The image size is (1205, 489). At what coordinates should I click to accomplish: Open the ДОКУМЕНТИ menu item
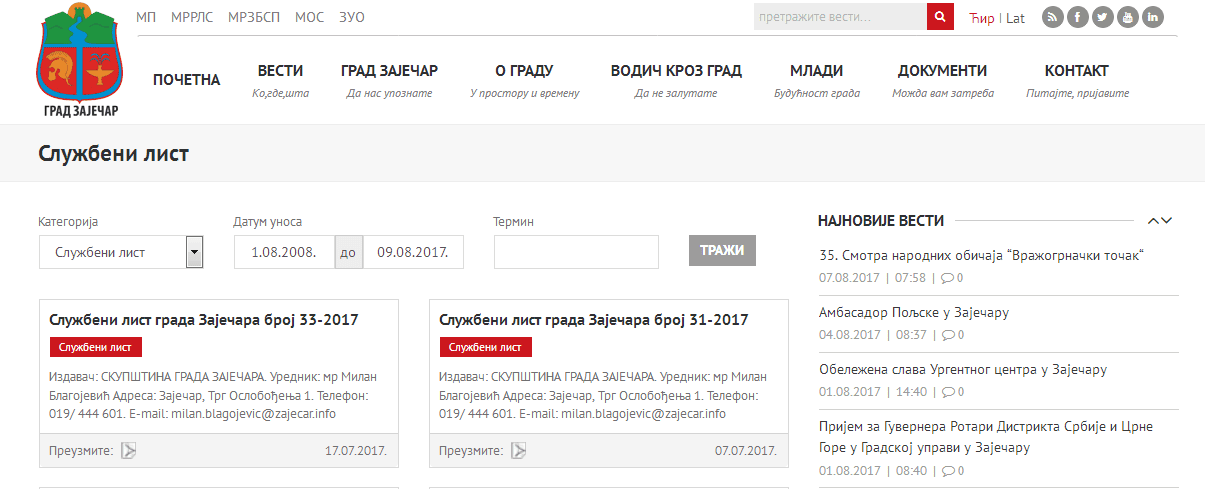(942, 71)
